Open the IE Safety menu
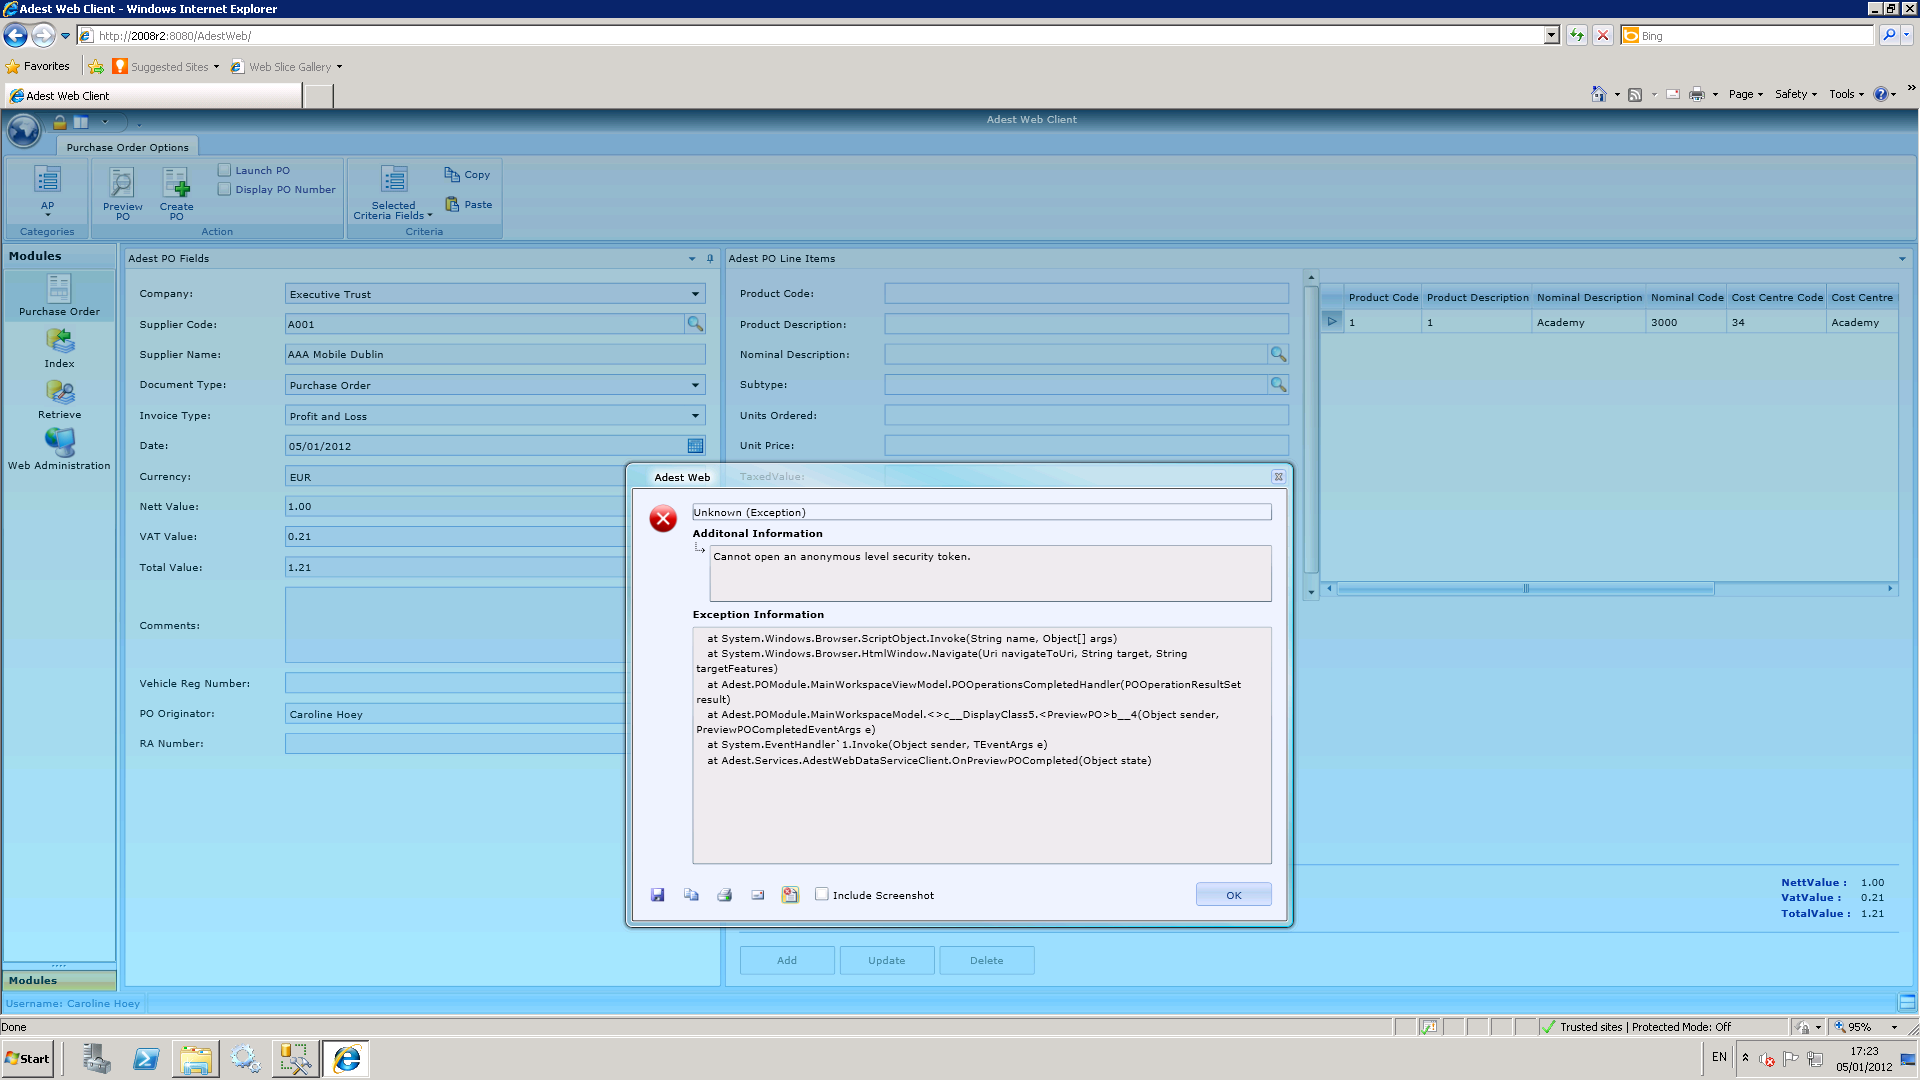This screenshot has width=1920, height=1080. coord(1795,94)
